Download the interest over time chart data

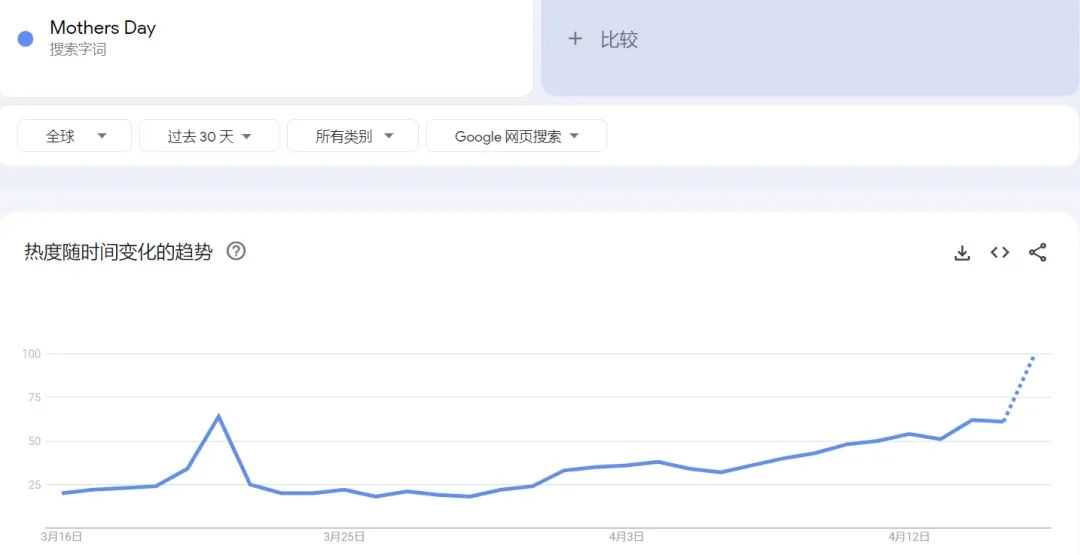click(x=962, y=253)
